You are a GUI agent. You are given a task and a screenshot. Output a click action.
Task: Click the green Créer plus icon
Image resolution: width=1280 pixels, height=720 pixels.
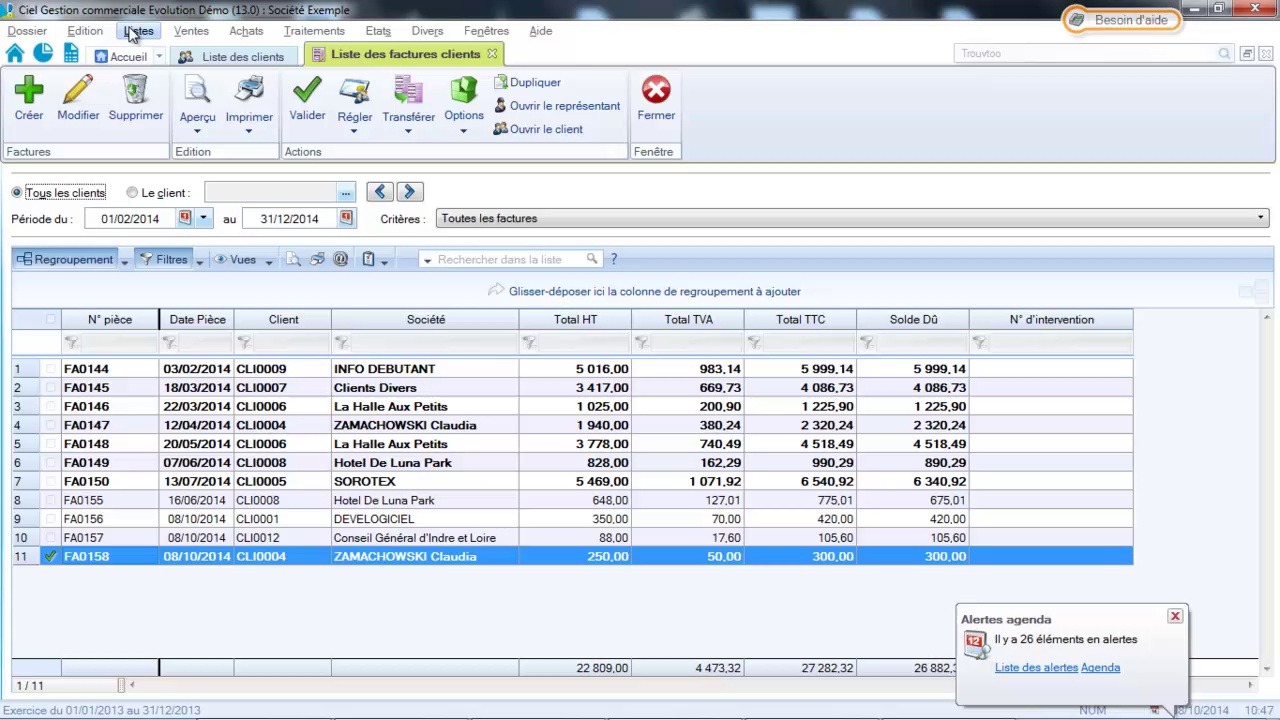29,91
